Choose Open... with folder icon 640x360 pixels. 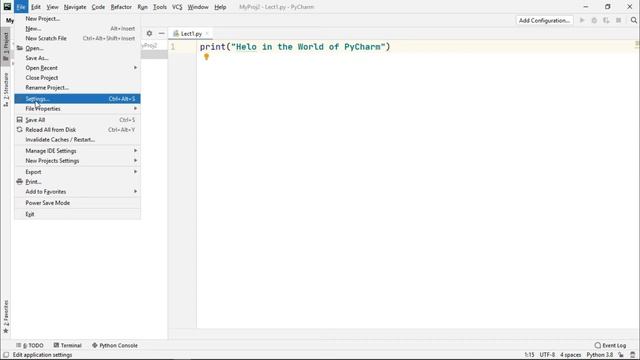(78, 48)
